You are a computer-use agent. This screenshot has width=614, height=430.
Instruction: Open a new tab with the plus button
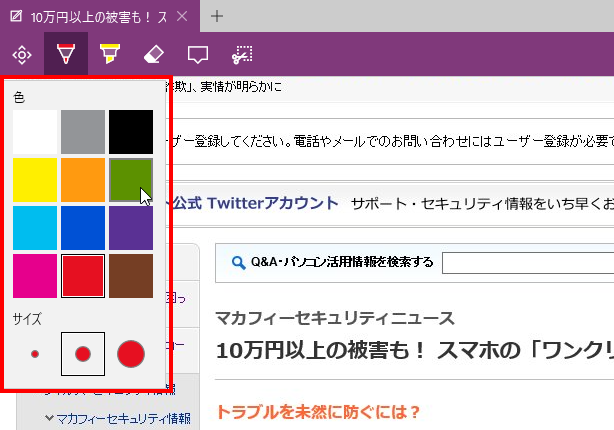pos(217,16)
